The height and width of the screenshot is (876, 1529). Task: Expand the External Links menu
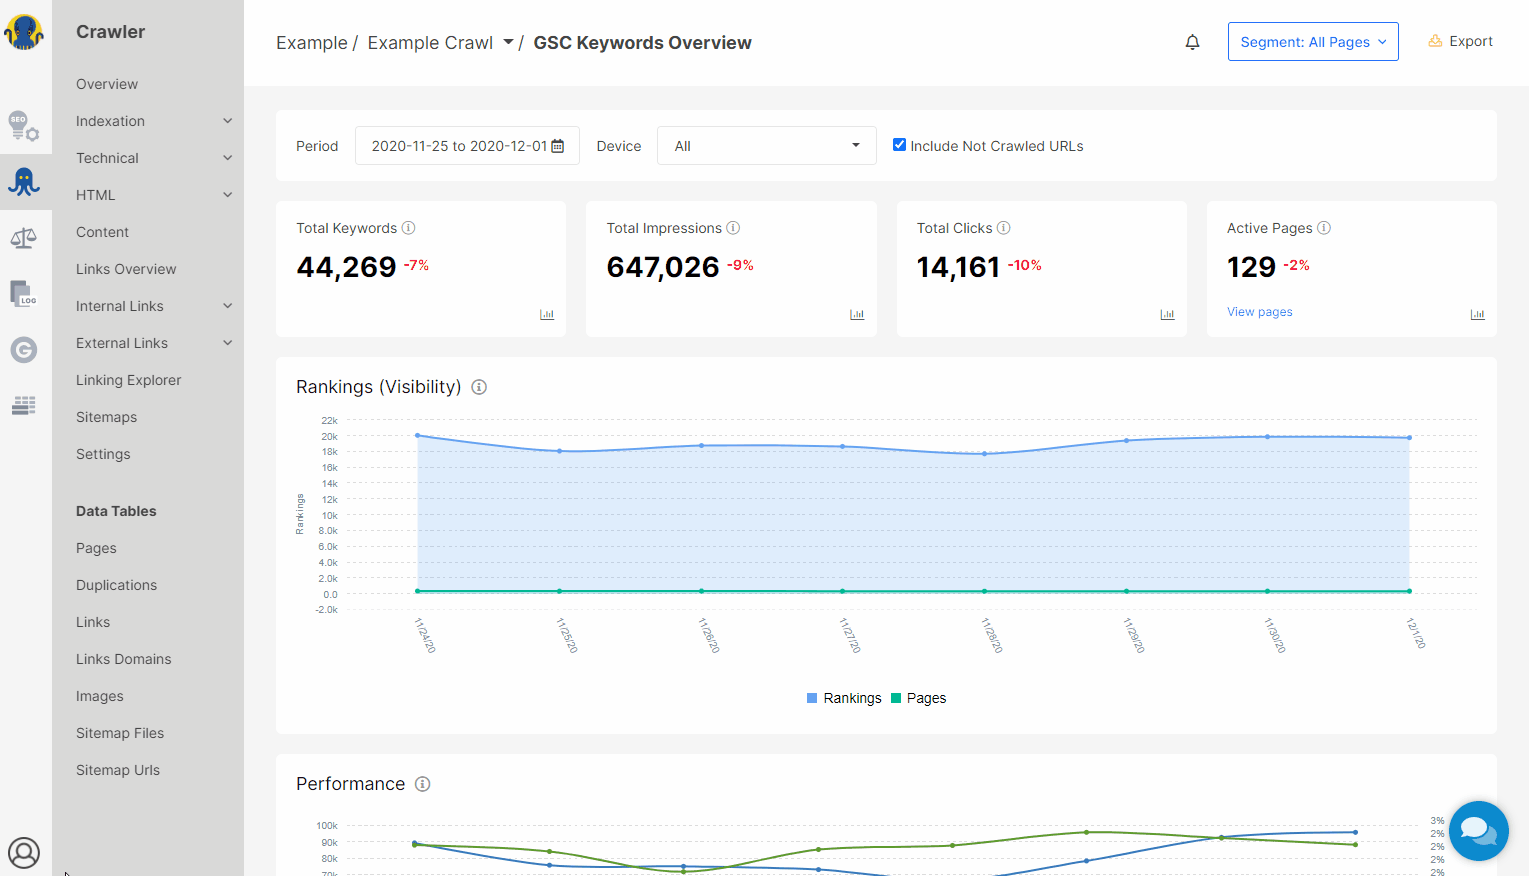(x=154, y=343)
